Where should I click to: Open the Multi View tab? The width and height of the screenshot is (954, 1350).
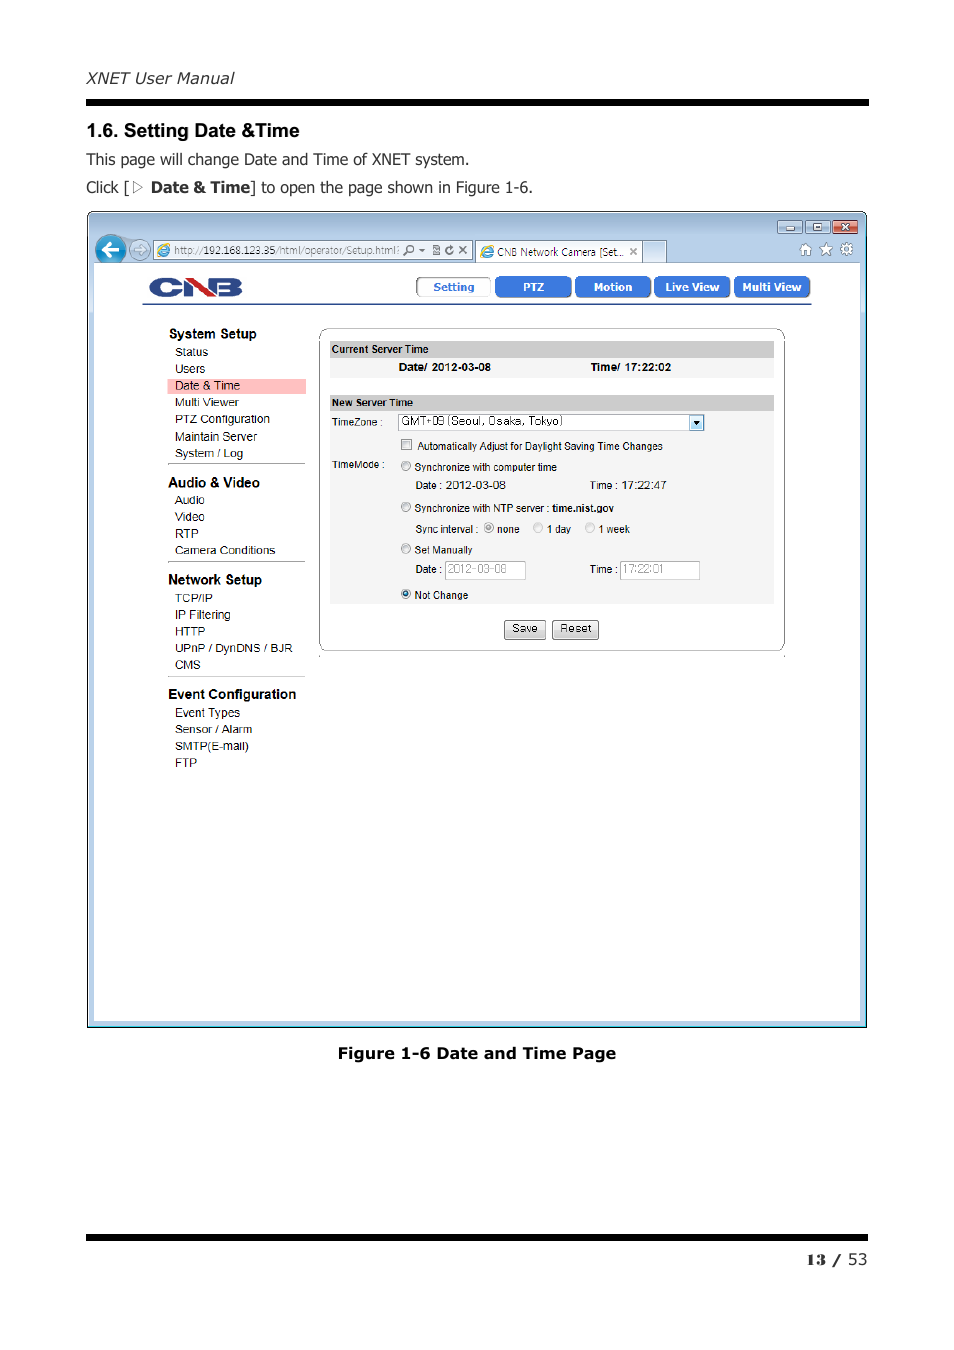[772, 287]
